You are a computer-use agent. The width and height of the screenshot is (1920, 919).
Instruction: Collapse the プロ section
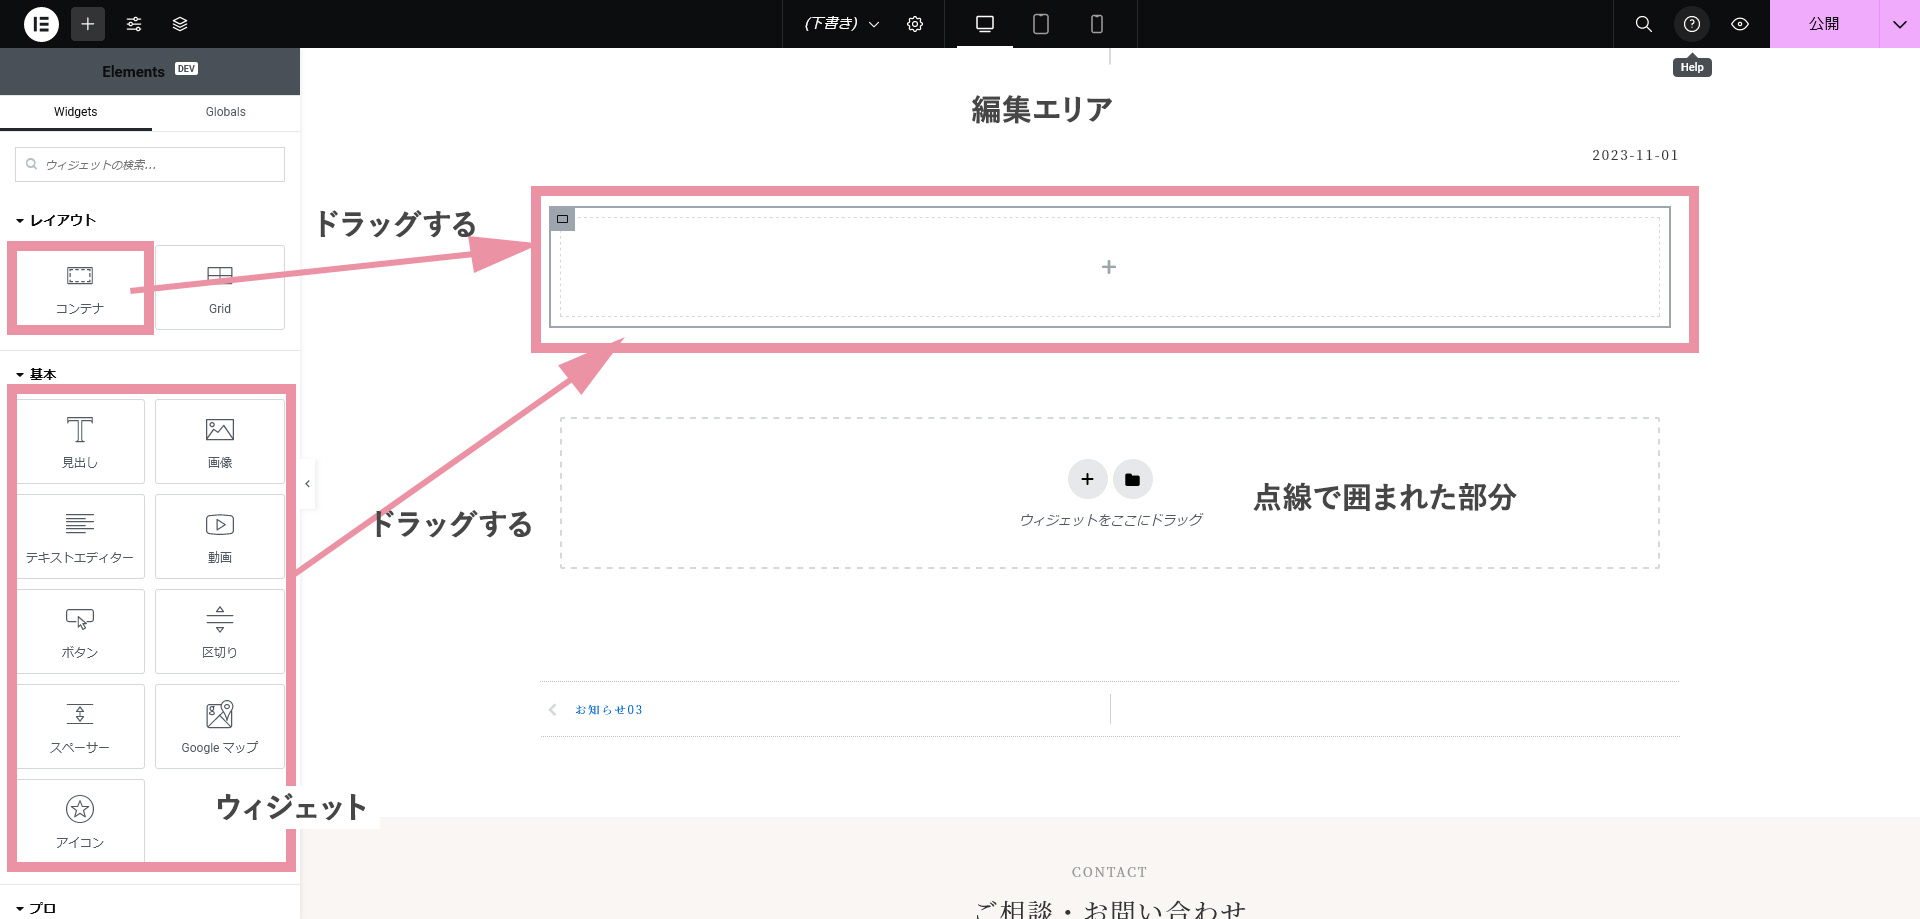(36, 908)
